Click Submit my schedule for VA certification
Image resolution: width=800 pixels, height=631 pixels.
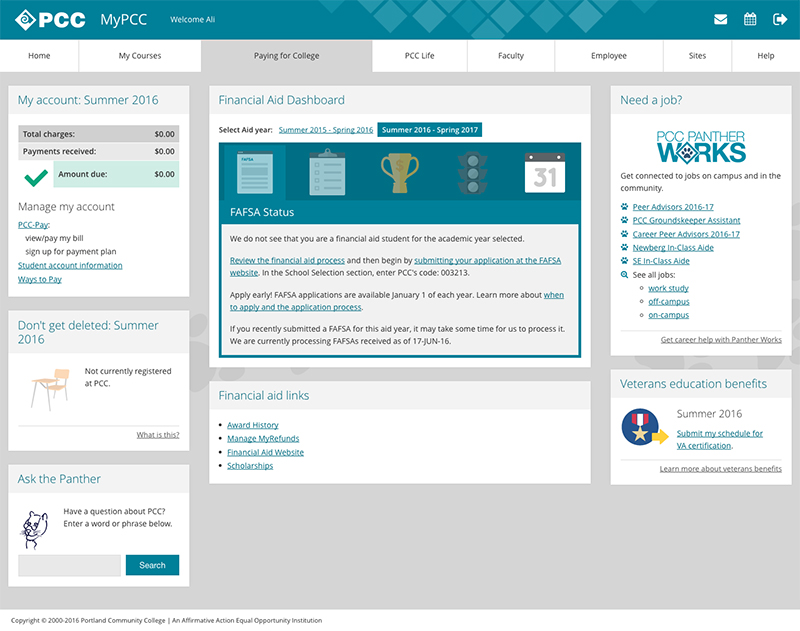coord(719,439)
